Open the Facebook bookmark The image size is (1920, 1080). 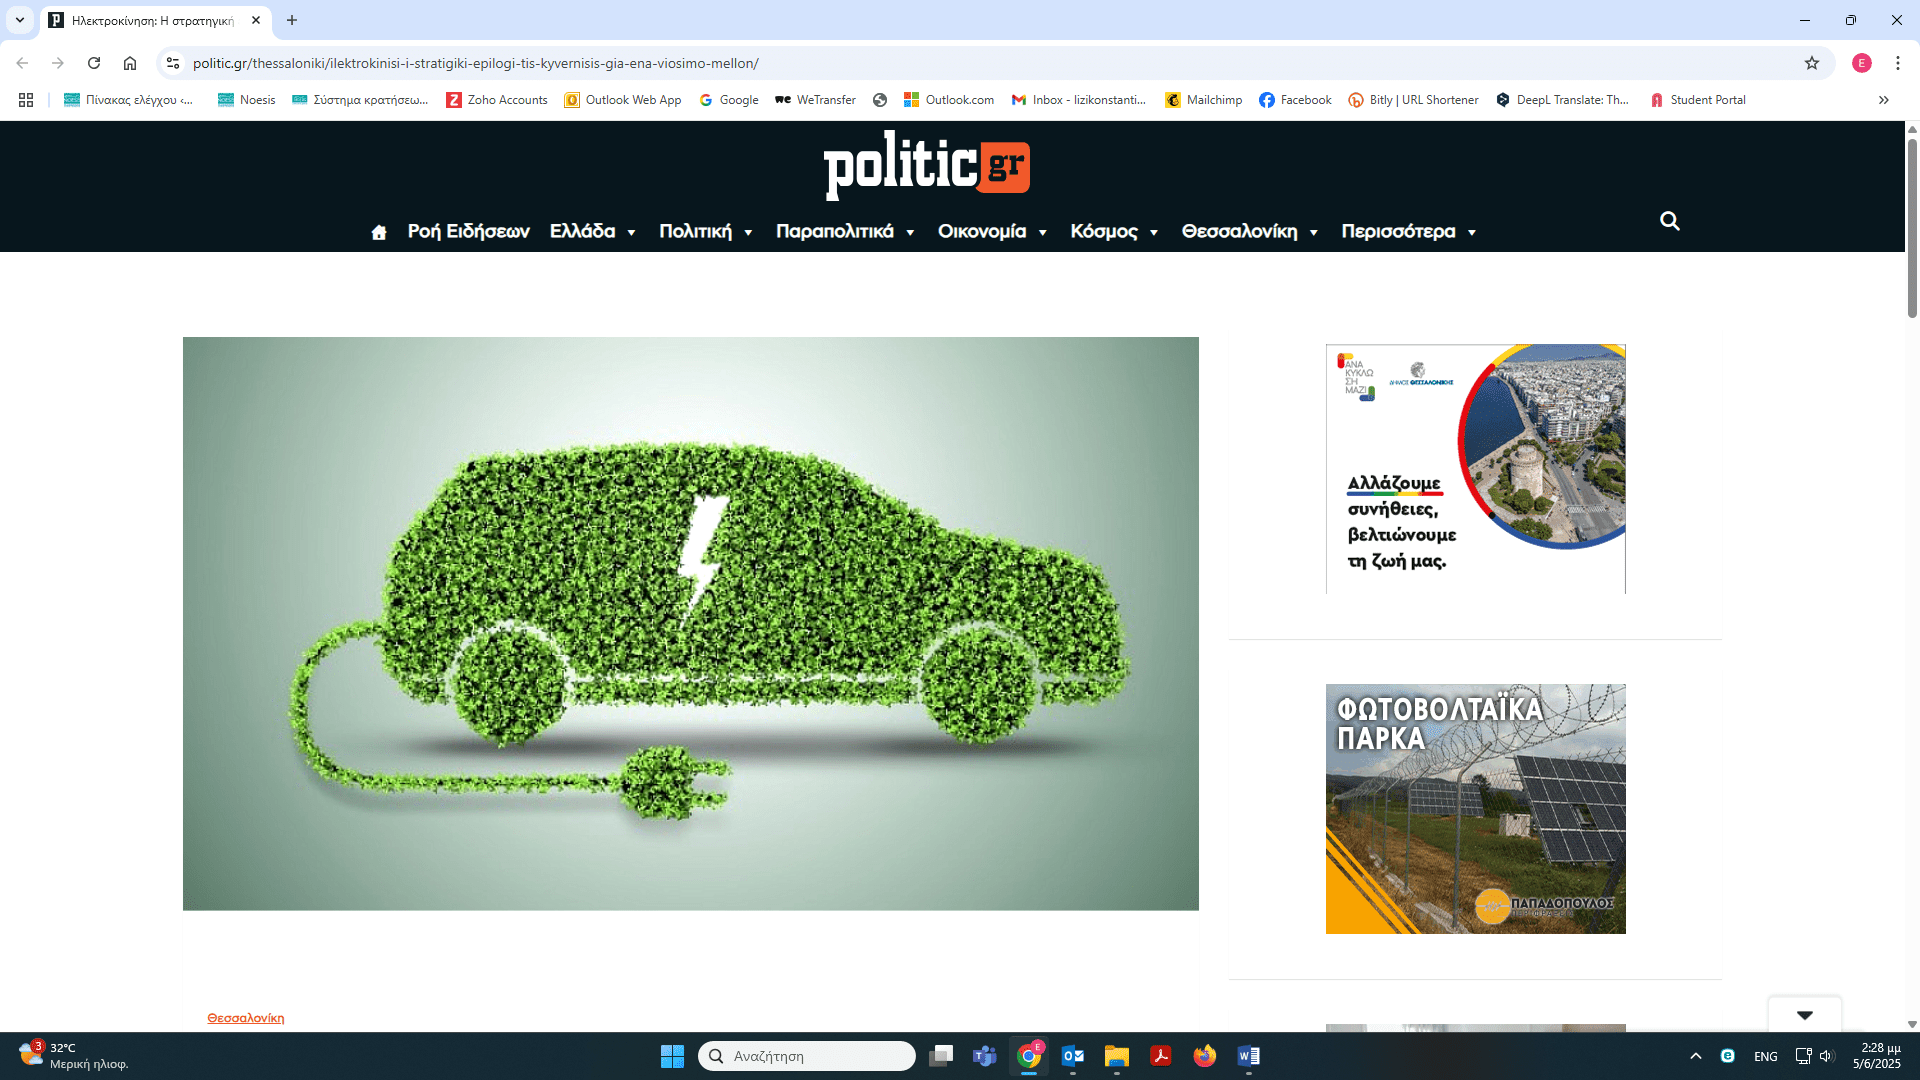pyautogui.click(x=1295, y=100)
